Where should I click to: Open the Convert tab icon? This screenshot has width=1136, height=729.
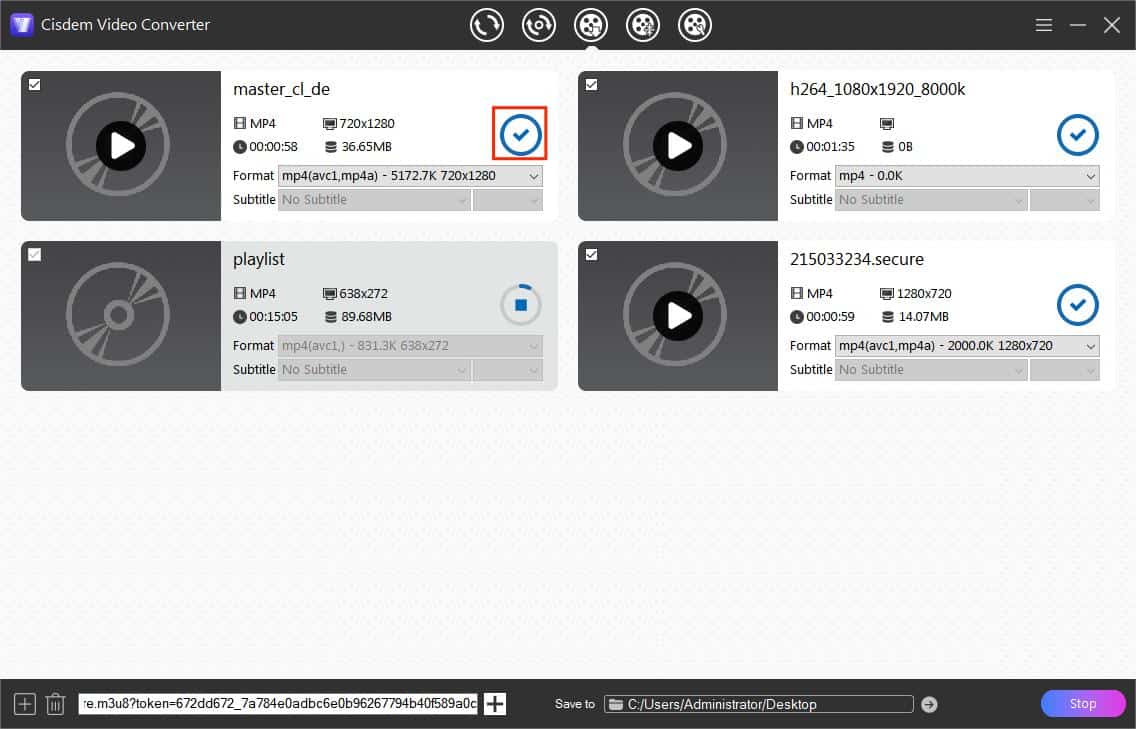486,25
